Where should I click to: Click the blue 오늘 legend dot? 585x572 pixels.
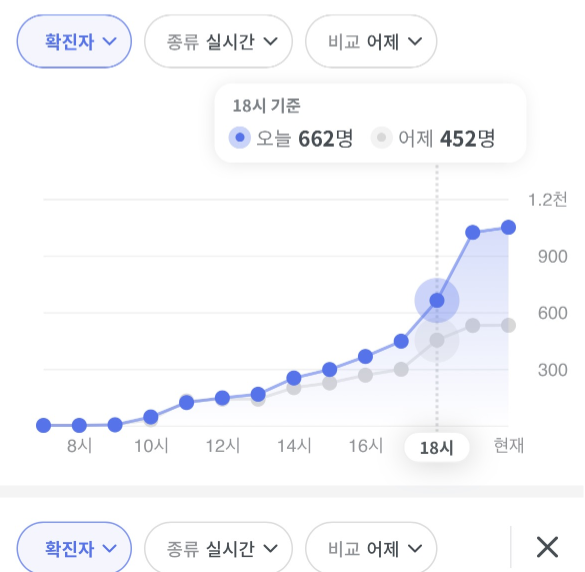(240, 138)
